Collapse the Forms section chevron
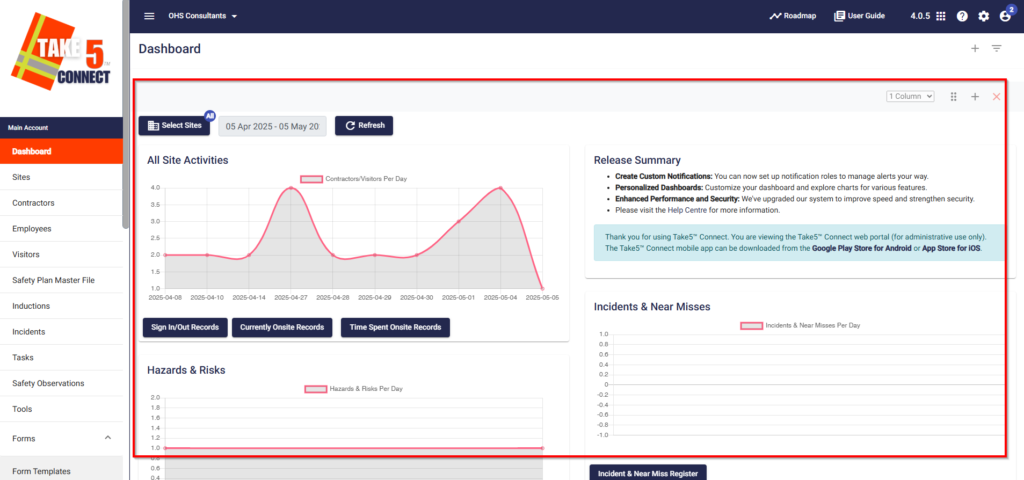This screenshot has height=480, width=1024. (108, 438)
